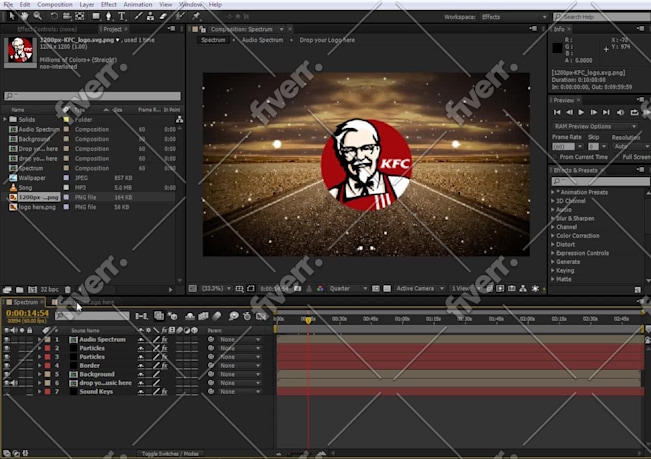Open the Workspace Effects dropdown
The width and height of the screenshot is (651, 459).
click(x=514, y=17)
